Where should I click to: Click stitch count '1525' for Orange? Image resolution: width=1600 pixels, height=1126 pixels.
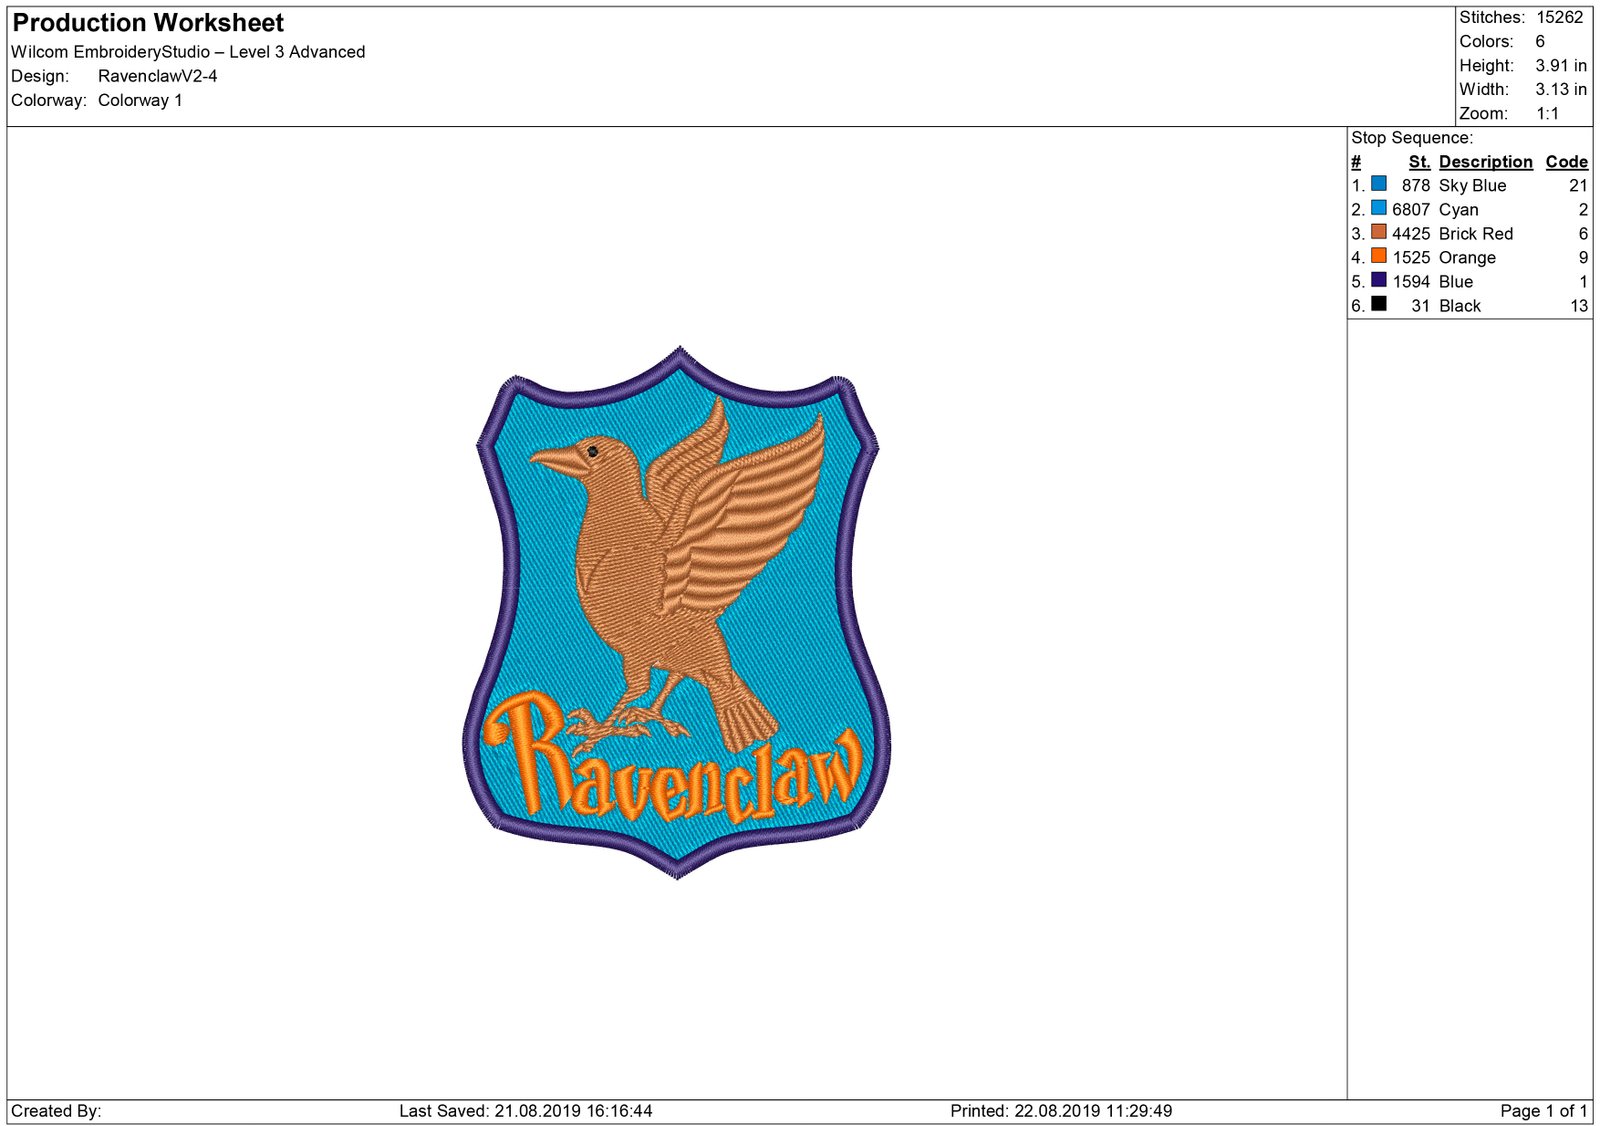pyautogui.click(x=1411, y=258)
